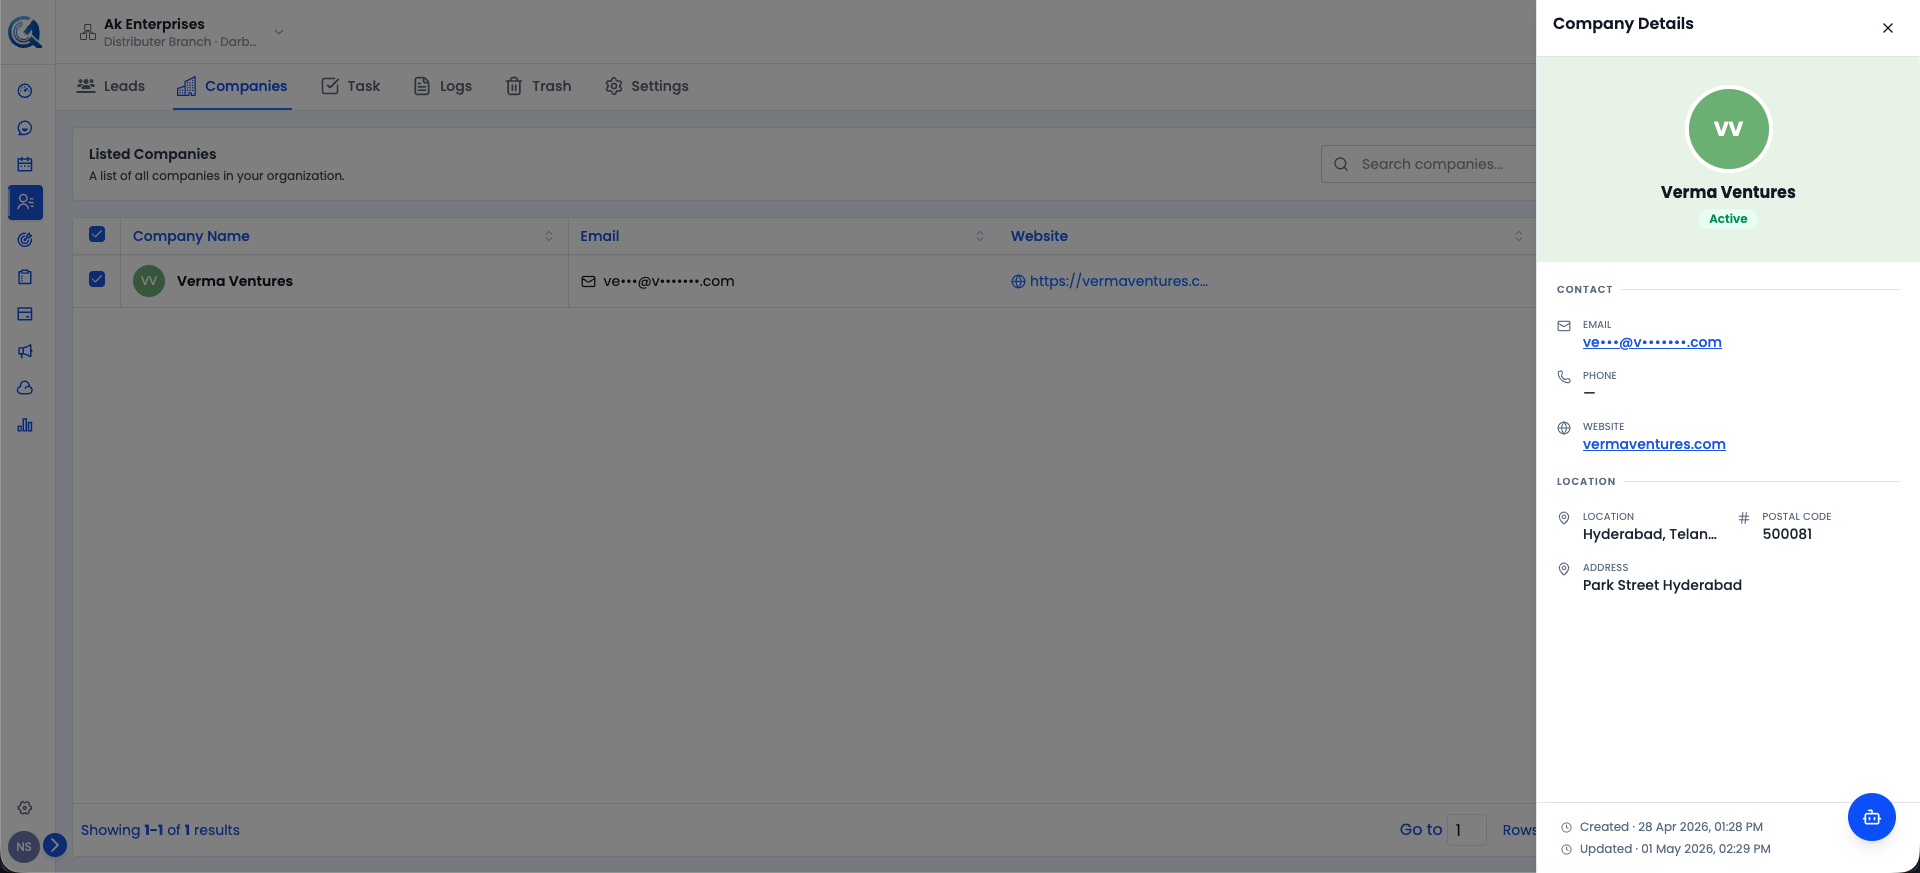Viewport: 1920px width, 873px height.
Task: Switch to the Task tab
Action: click(351, 86)
